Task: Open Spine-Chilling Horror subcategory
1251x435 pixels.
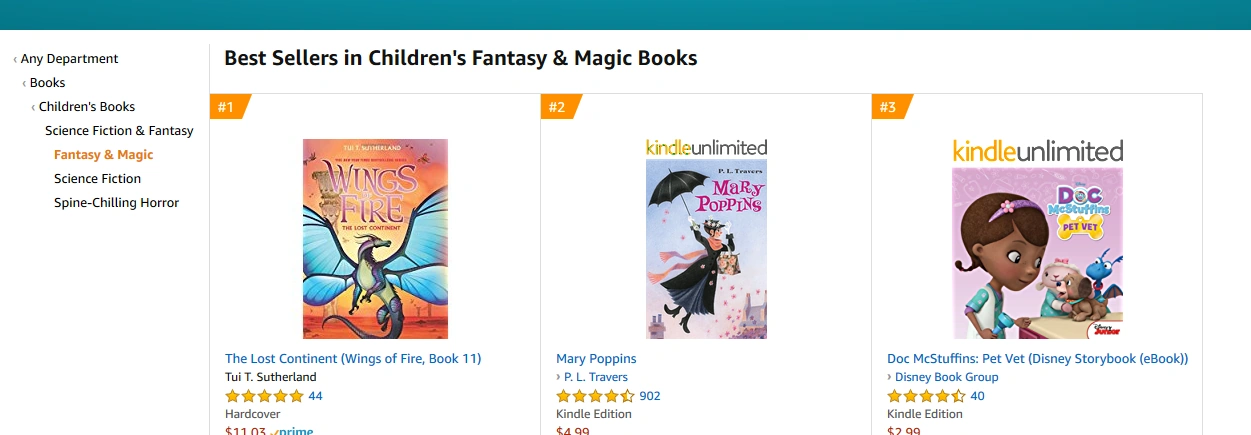Action: point(116,203)
